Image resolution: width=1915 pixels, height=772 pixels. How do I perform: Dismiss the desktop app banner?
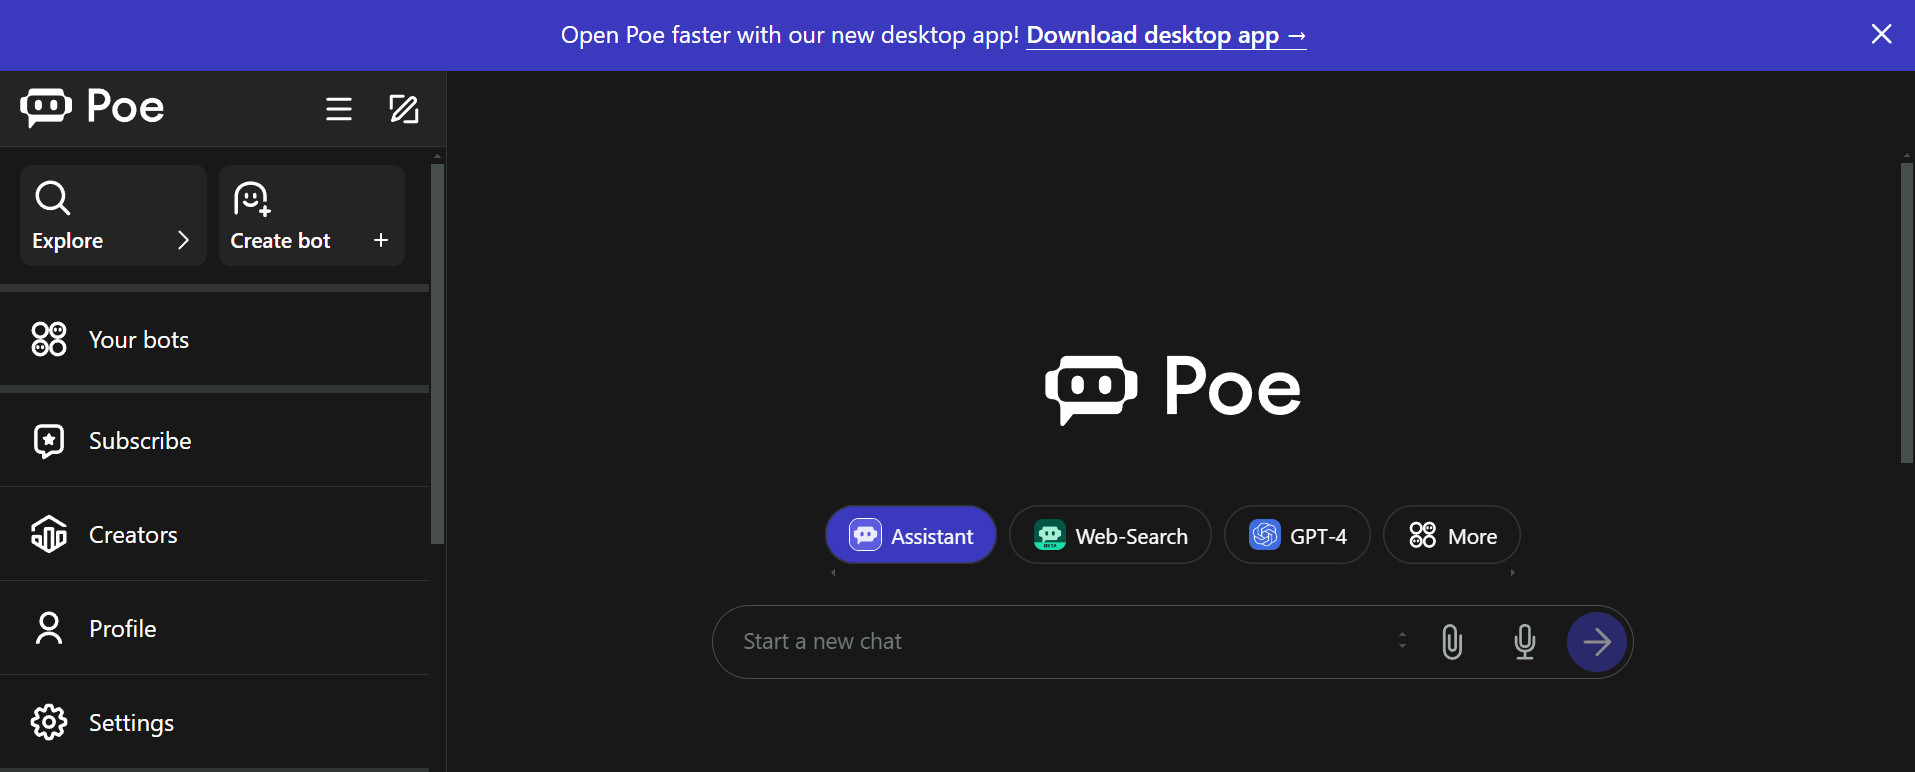coord(1881,34)
